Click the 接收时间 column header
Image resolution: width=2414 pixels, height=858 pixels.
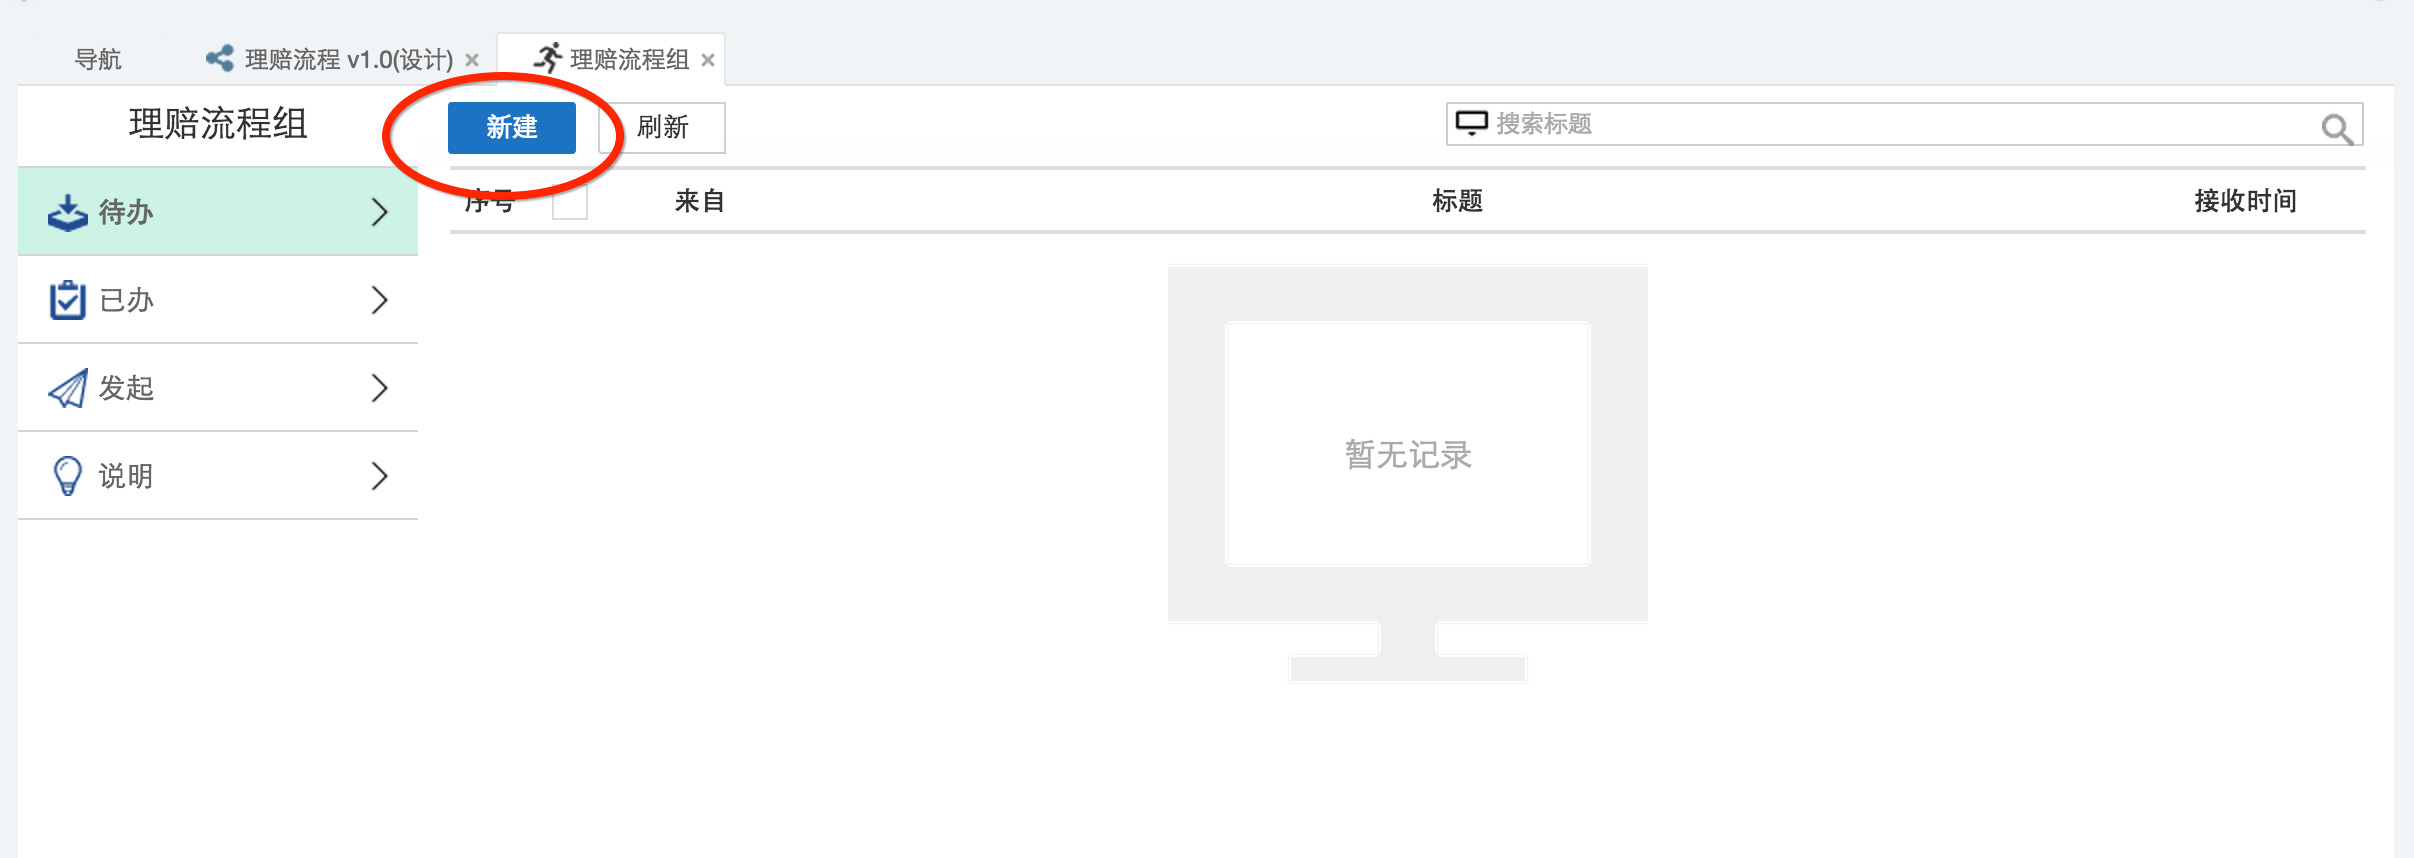pos(2245,201)
